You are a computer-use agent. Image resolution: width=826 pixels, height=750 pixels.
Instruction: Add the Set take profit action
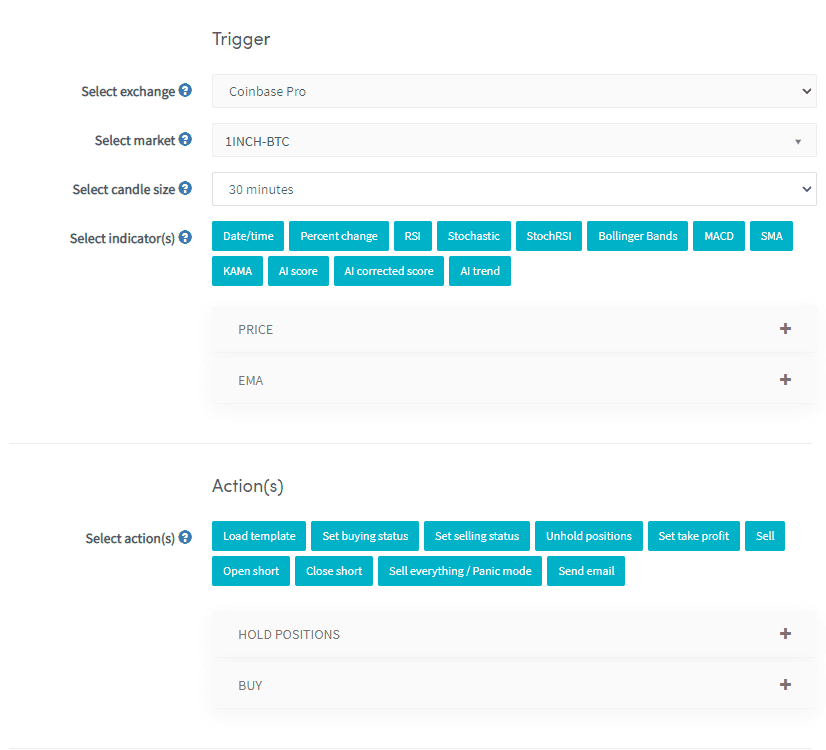click(693, 536)
